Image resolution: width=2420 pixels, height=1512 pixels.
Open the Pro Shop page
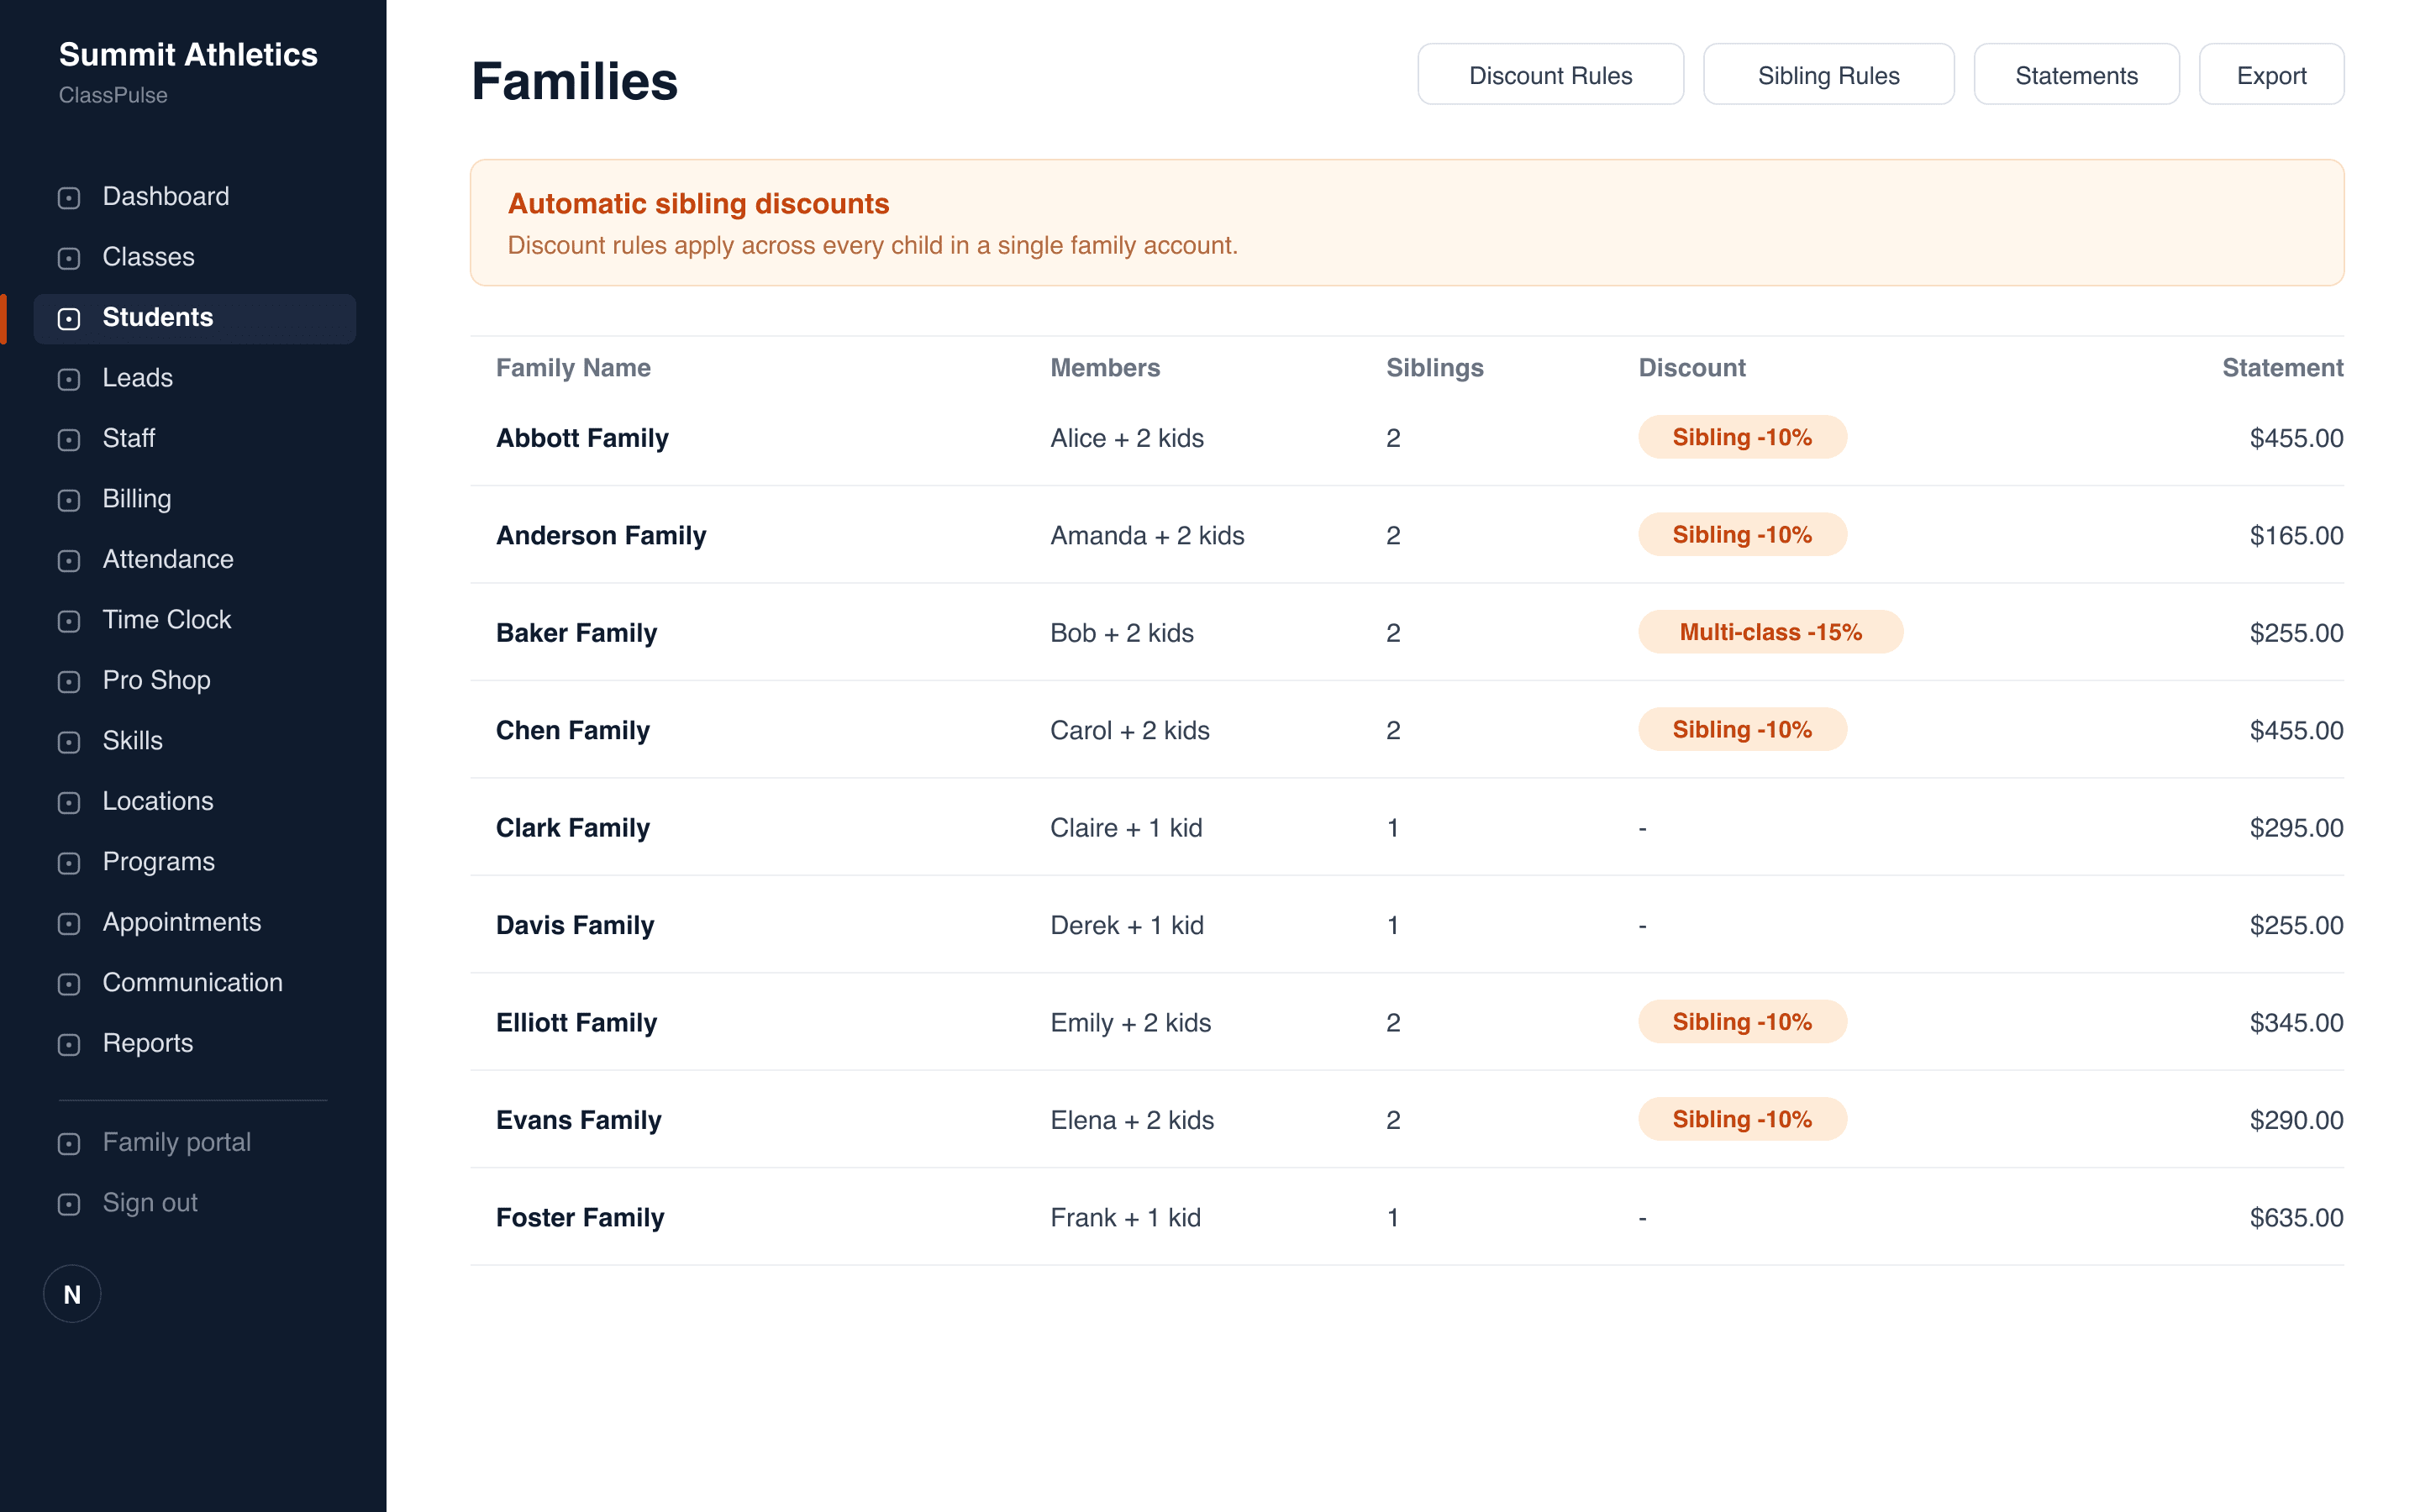[x=195, y=681]
